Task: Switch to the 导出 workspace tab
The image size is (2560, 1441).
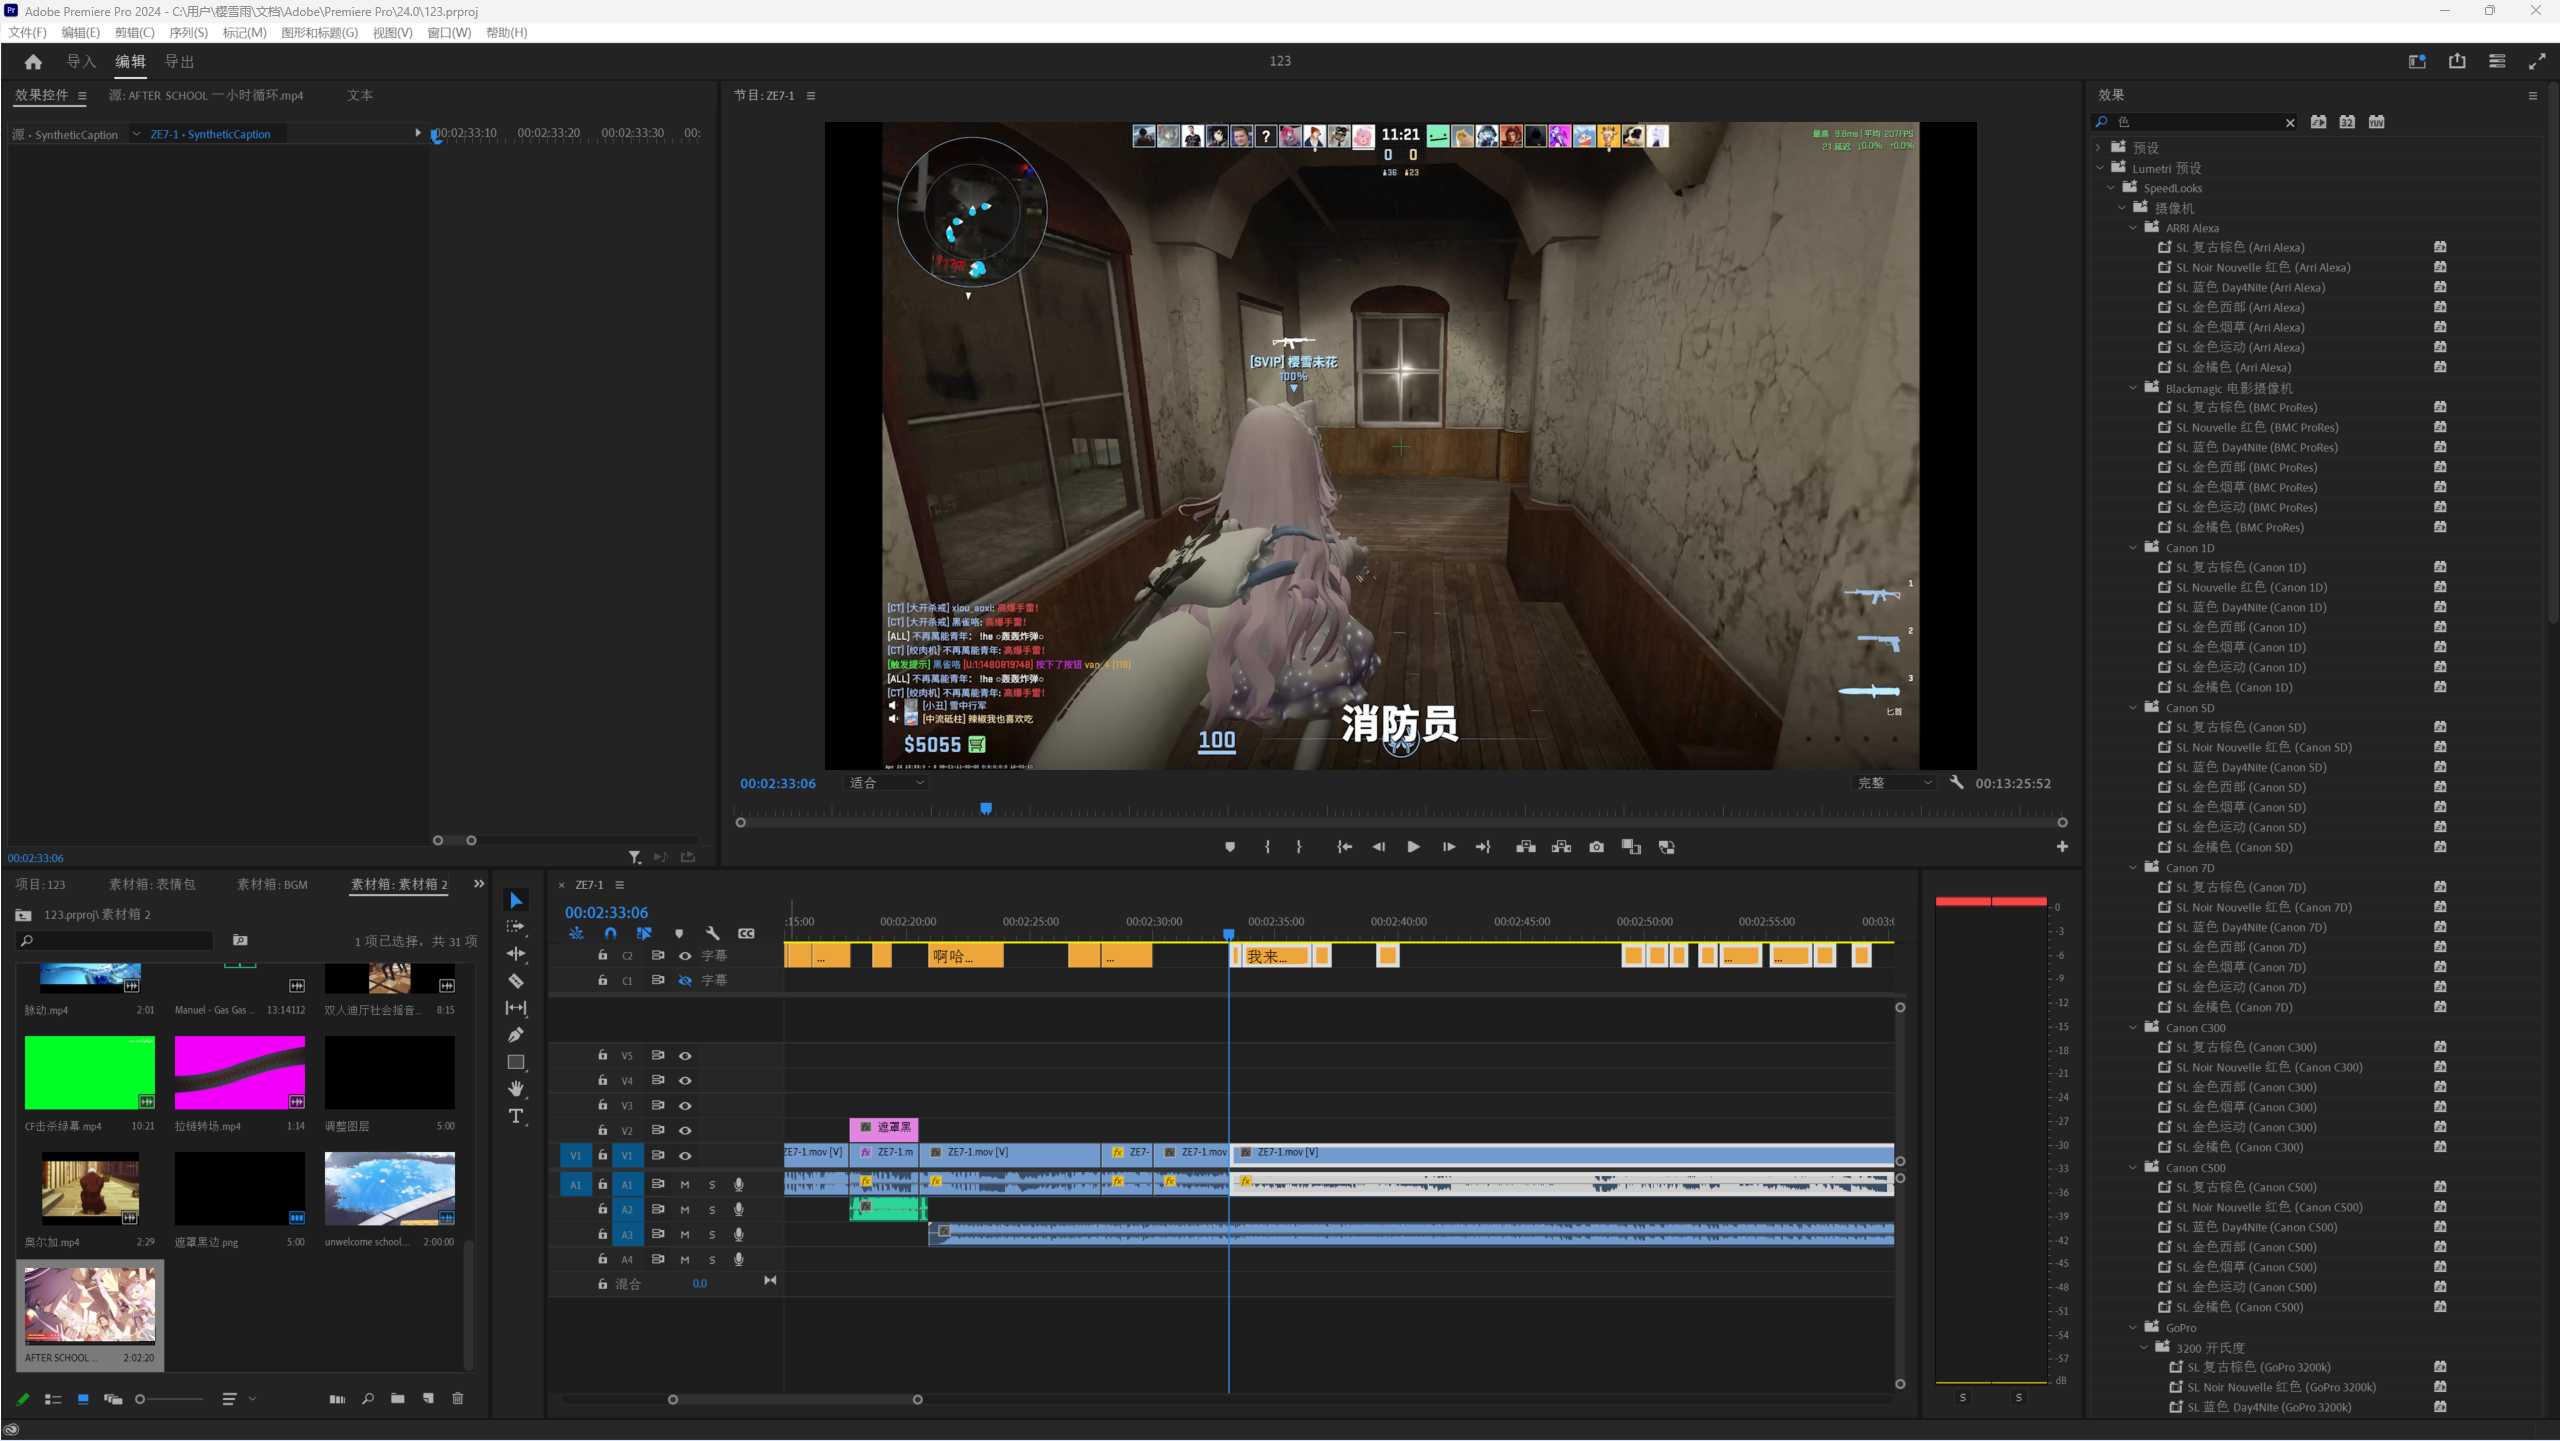Action: click(179, 62)
